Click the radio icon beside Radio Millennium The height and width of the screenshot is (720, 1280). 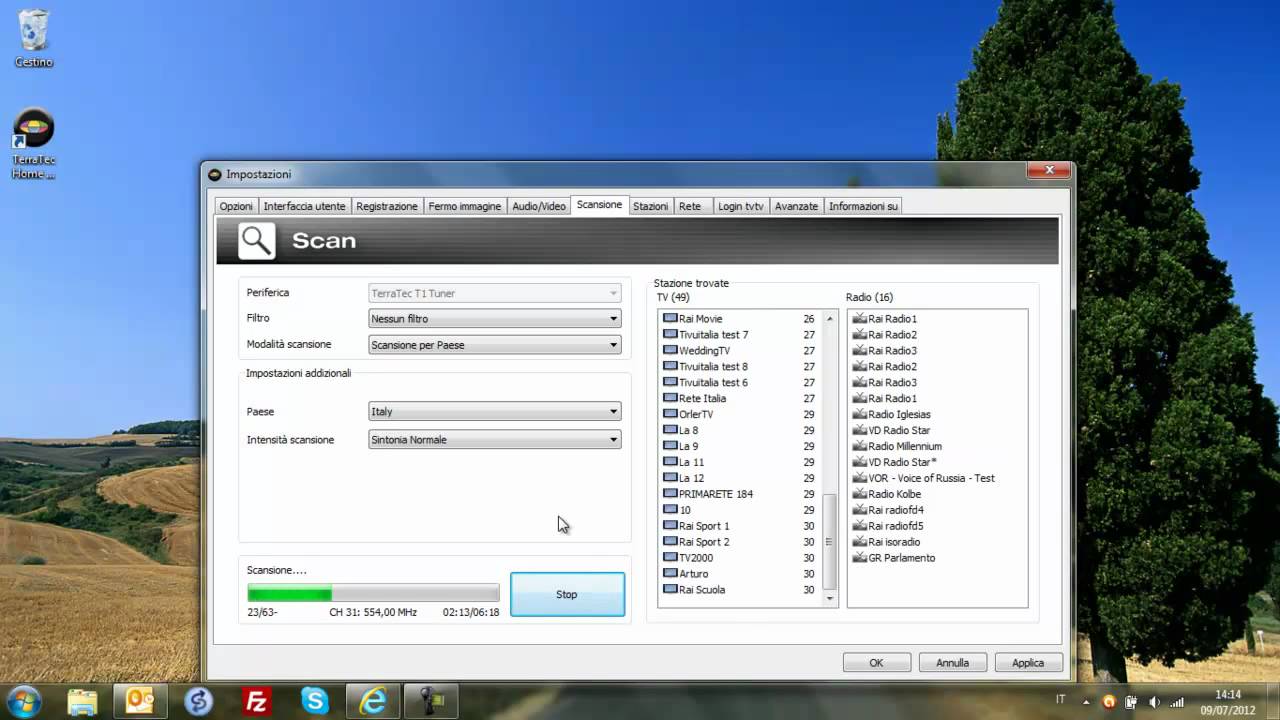coord(859,446)
